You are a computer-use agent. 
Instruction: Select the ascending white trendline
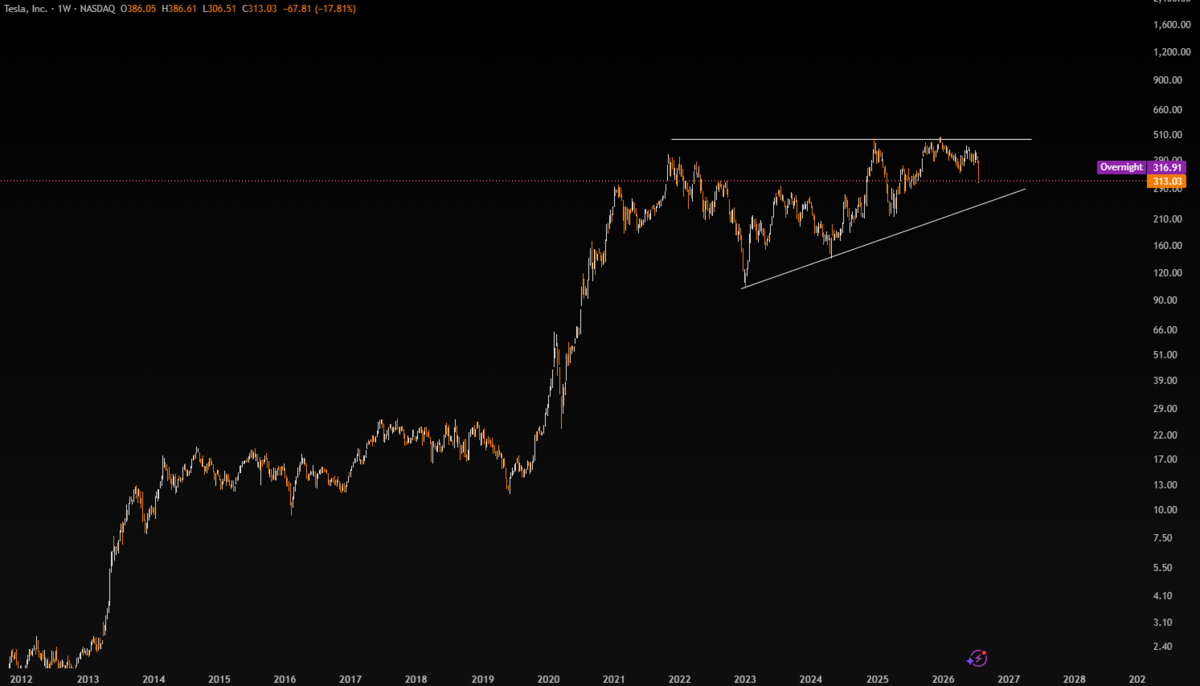pyautogui.click(x=884, y=238)
